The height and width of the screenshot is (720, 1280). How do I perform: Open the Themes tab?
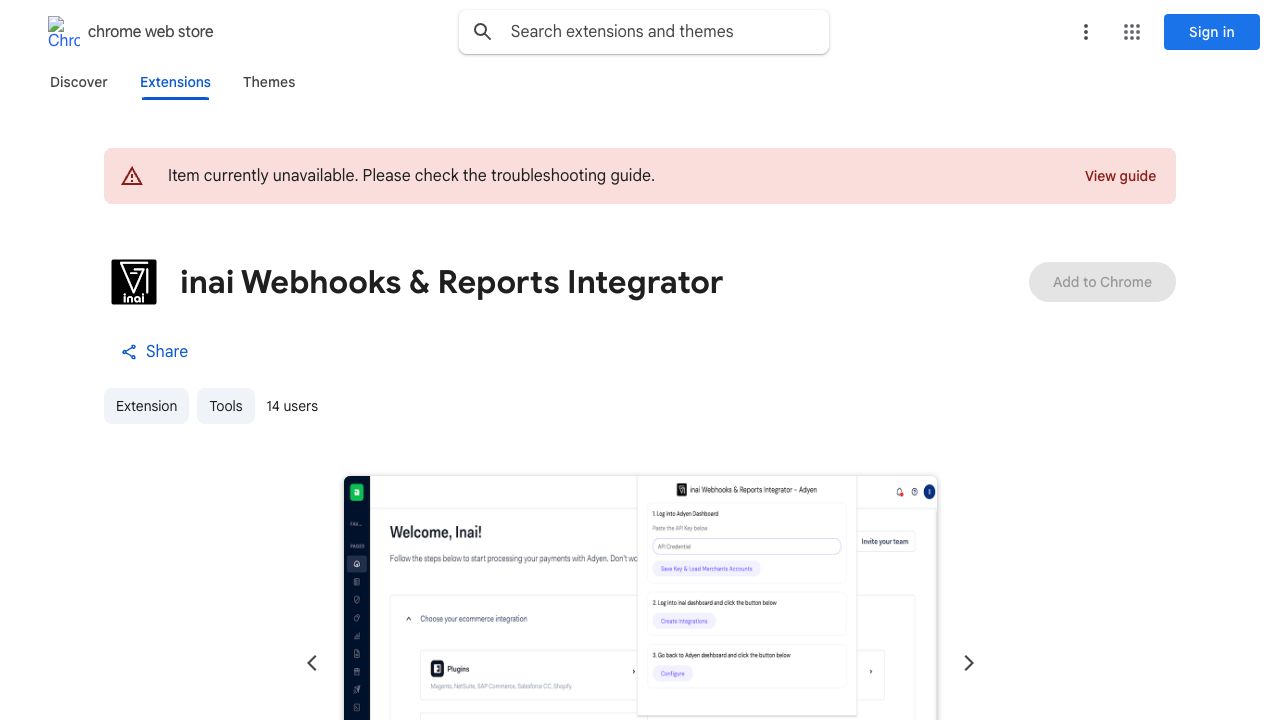[x=269, y=82]
